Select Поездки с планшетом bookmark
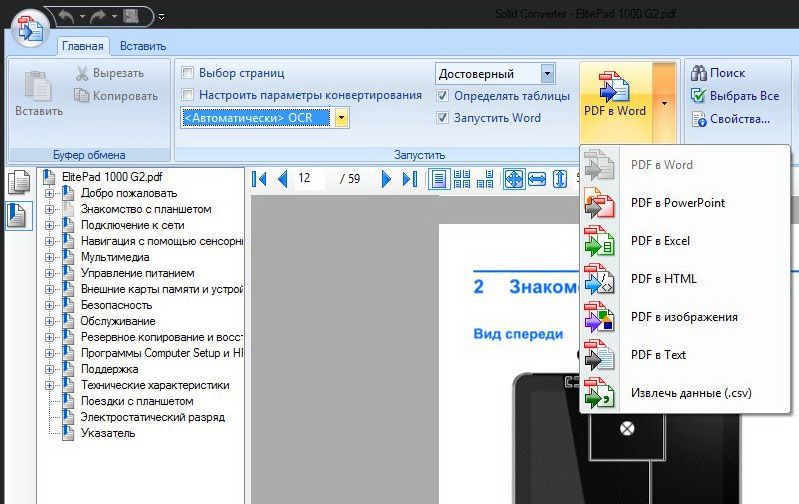This screenshot has height=504, width=799. [x=137, y=401]
